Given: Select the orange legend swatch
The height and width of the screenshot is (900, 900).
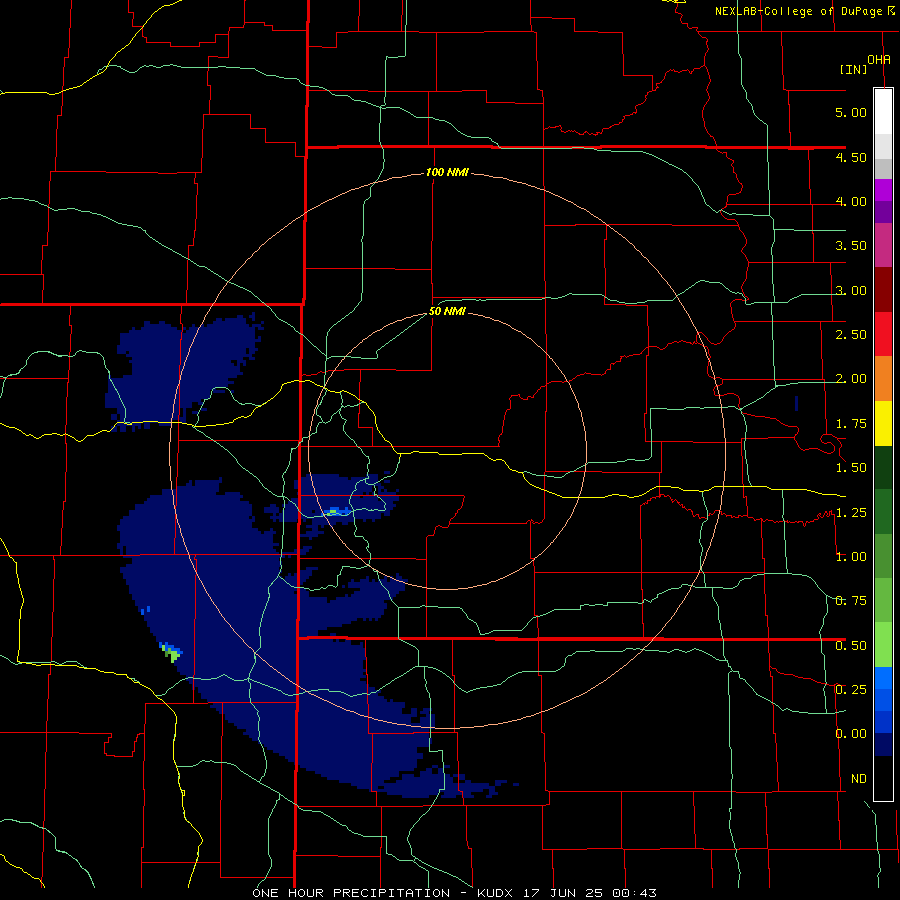Looking at the screenshot, I should coord(883,379).
